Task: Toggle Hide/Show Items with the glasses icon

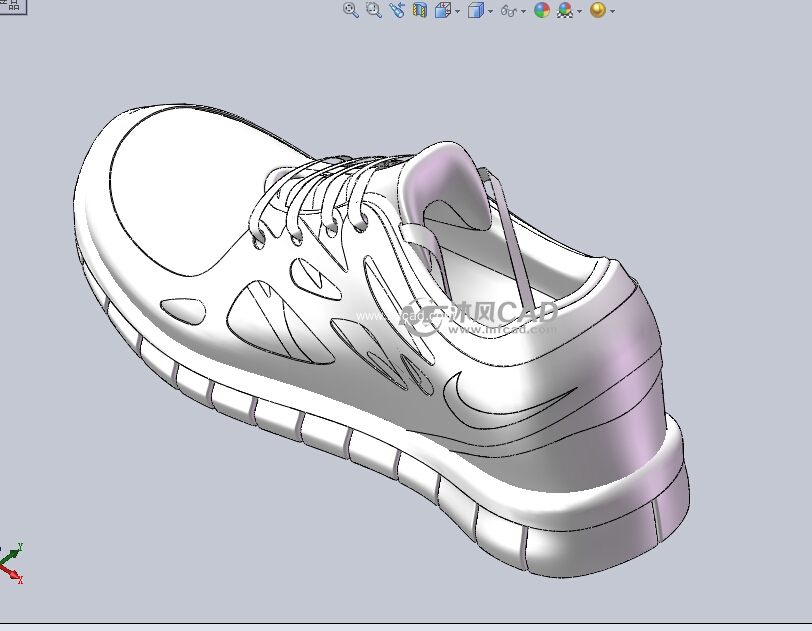Action: tap(508, 10)
